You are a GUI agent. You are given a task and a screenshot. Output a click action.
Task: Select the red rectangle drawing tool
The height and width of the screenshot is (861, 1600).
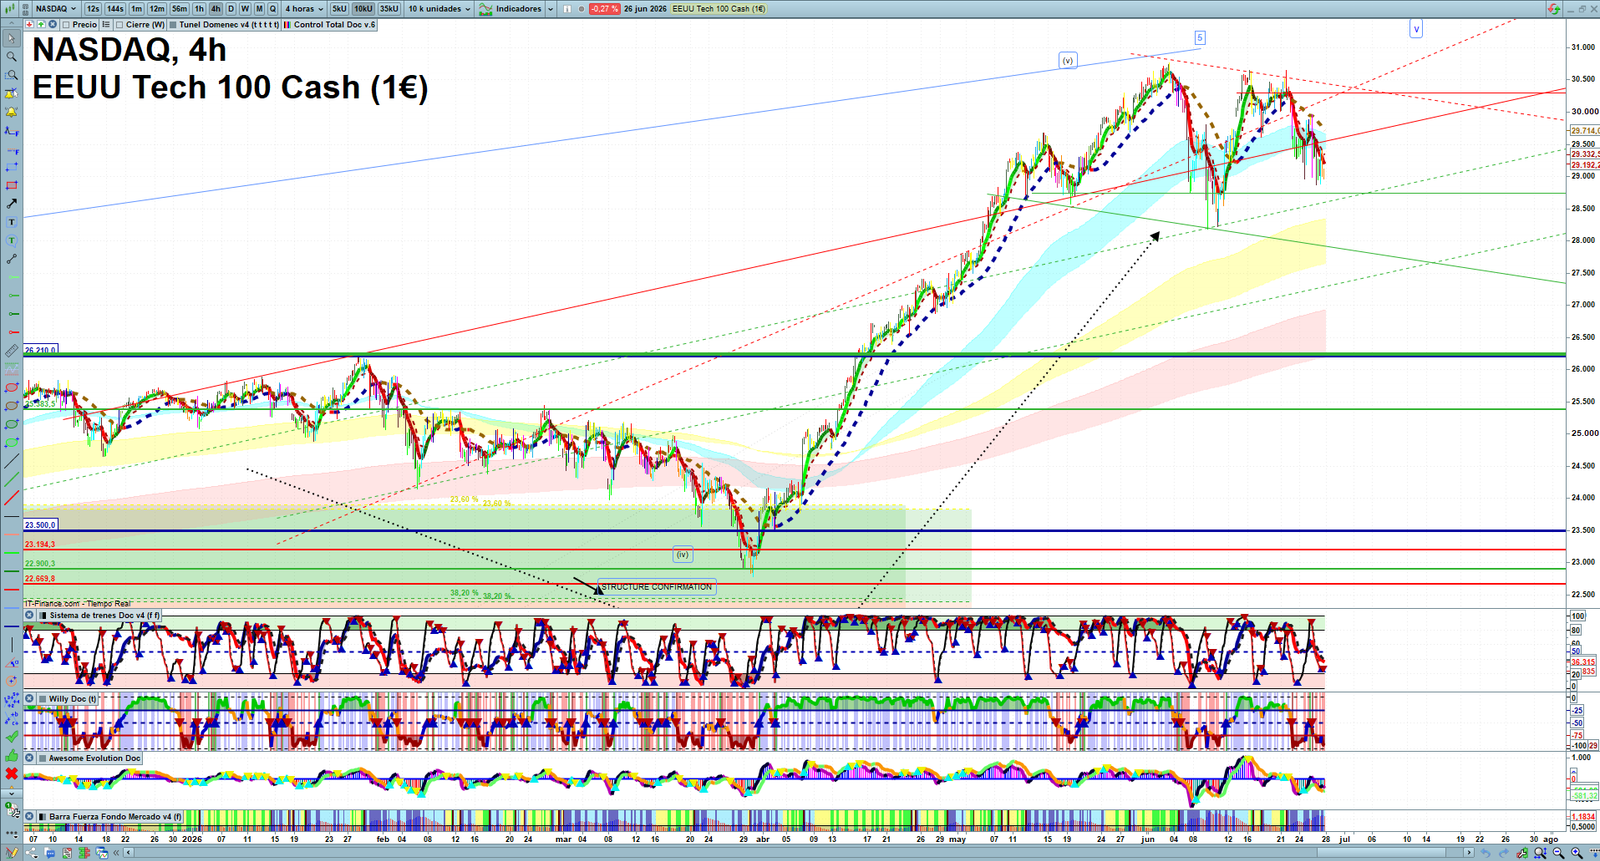point(11,185)
